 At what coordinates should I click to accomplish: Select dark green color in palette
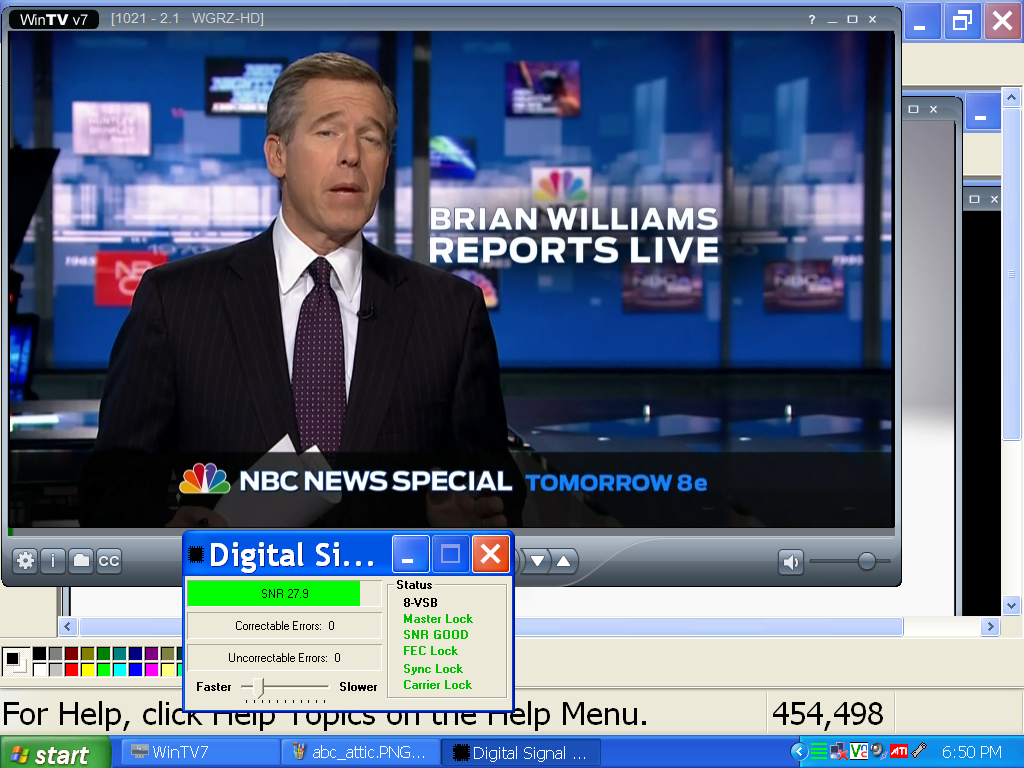pos(103,654)
